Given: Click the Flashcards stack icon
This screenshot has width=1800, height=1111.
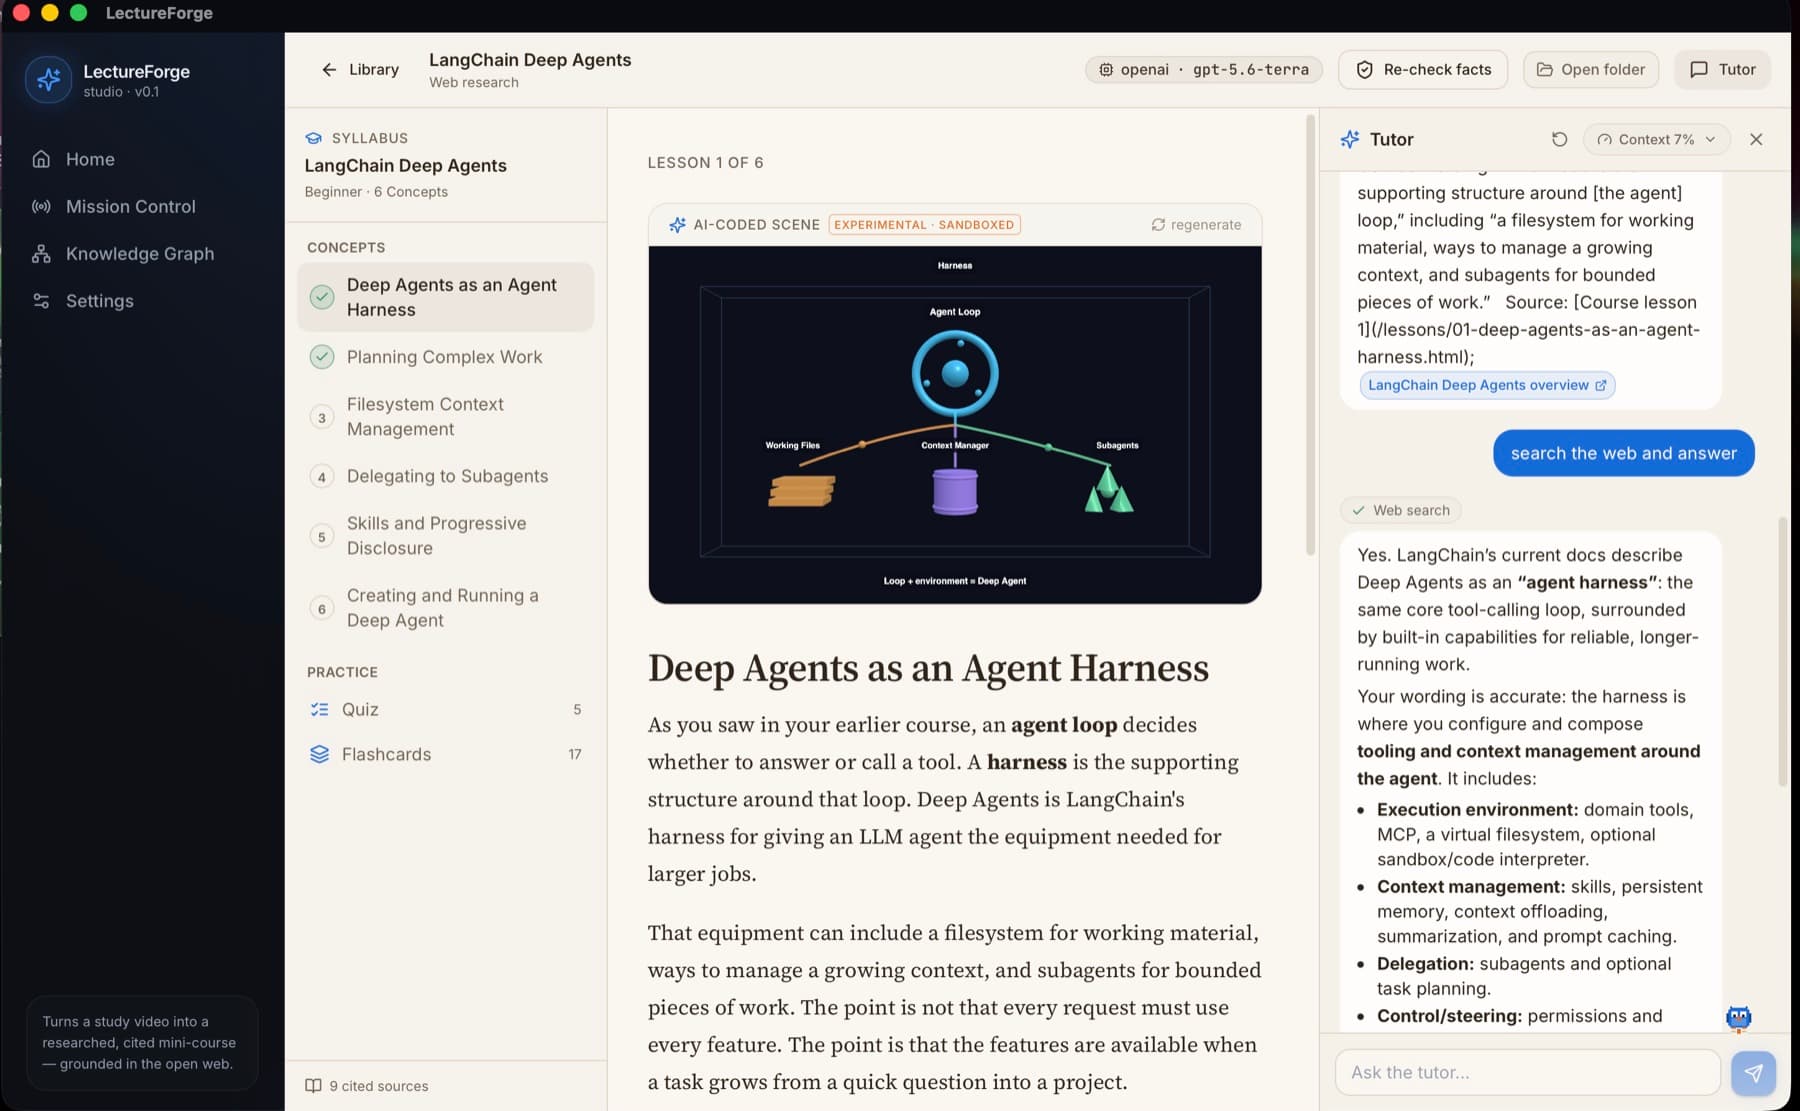Looking at the screenshot, I should click(x=319, y=754).
